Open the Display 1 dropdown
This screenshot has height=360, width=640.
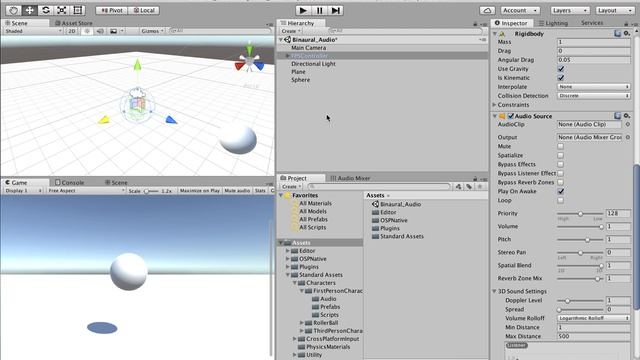(23, 191)
